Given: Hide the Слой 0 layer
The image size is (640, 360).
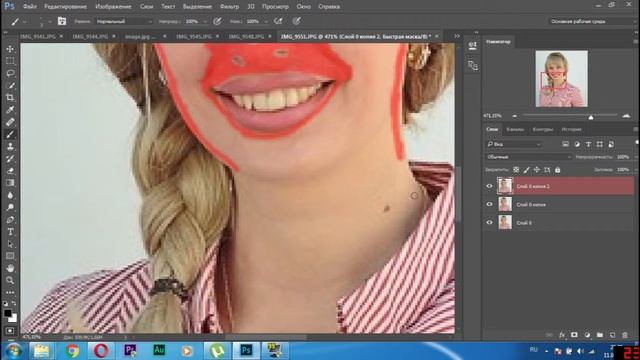Looking at the screenshot, I should coord(489,222).
